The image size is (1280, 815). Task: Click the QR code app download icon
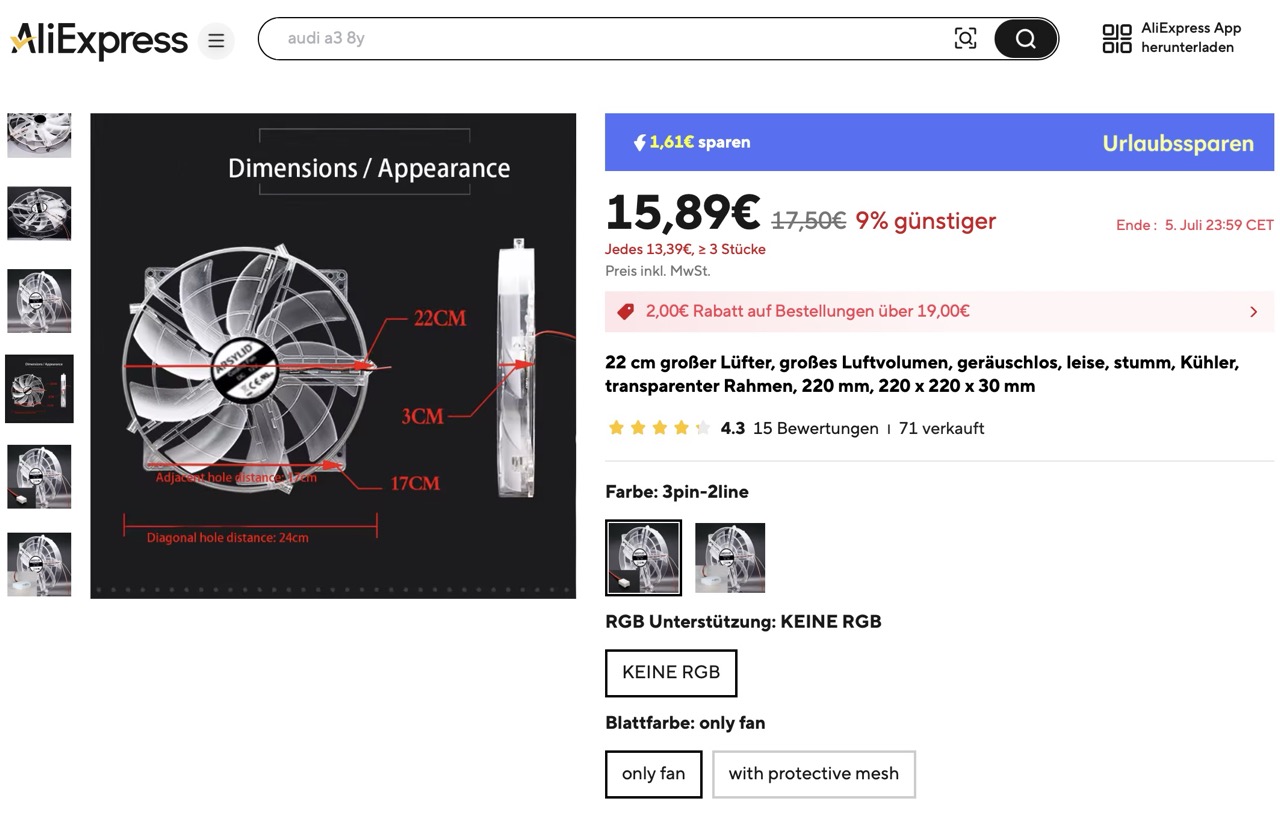tap(1116, 39)
